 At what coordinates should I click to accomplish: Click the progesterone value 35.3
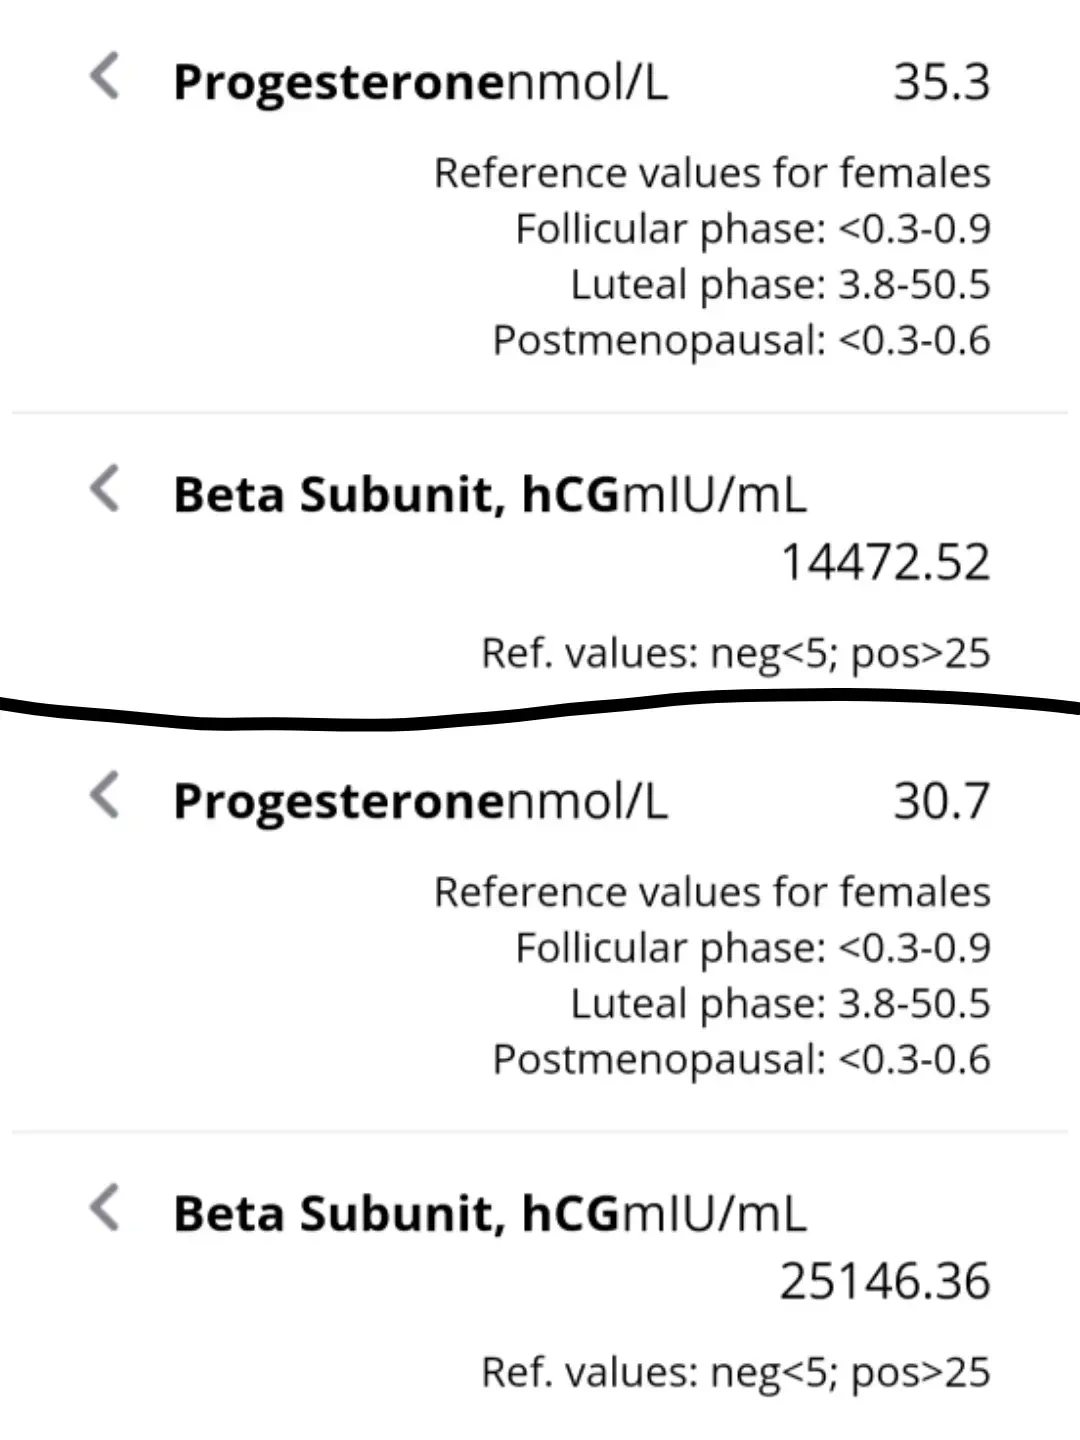click(941, 82)
